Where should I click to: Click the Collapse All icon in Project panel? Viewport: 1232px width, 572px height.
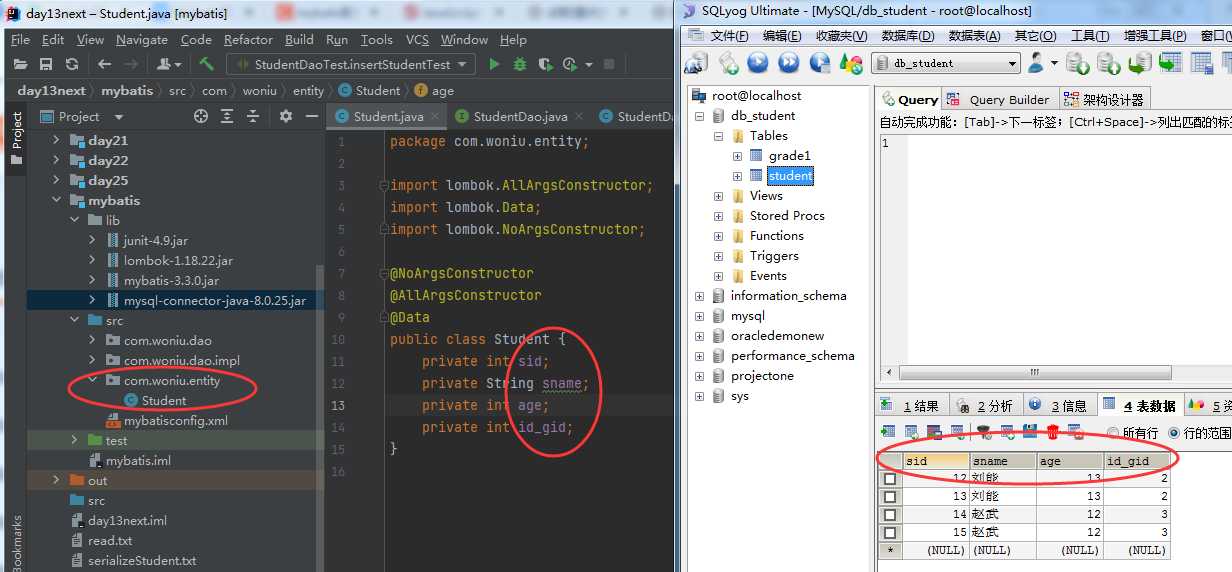[x=252, y=116]
